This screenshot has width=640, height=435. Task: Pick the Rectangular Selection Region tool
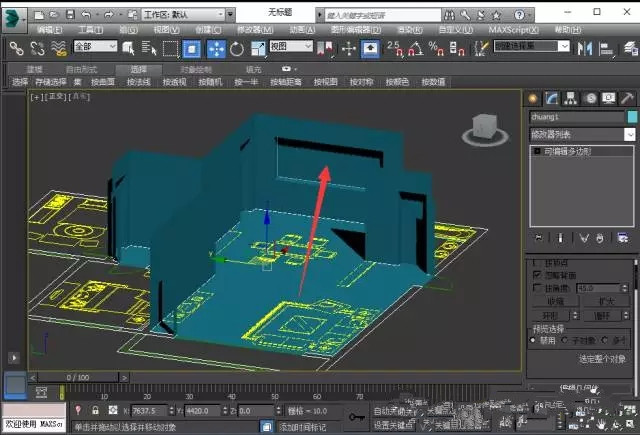pyautogui.click(x=171, y=49)
